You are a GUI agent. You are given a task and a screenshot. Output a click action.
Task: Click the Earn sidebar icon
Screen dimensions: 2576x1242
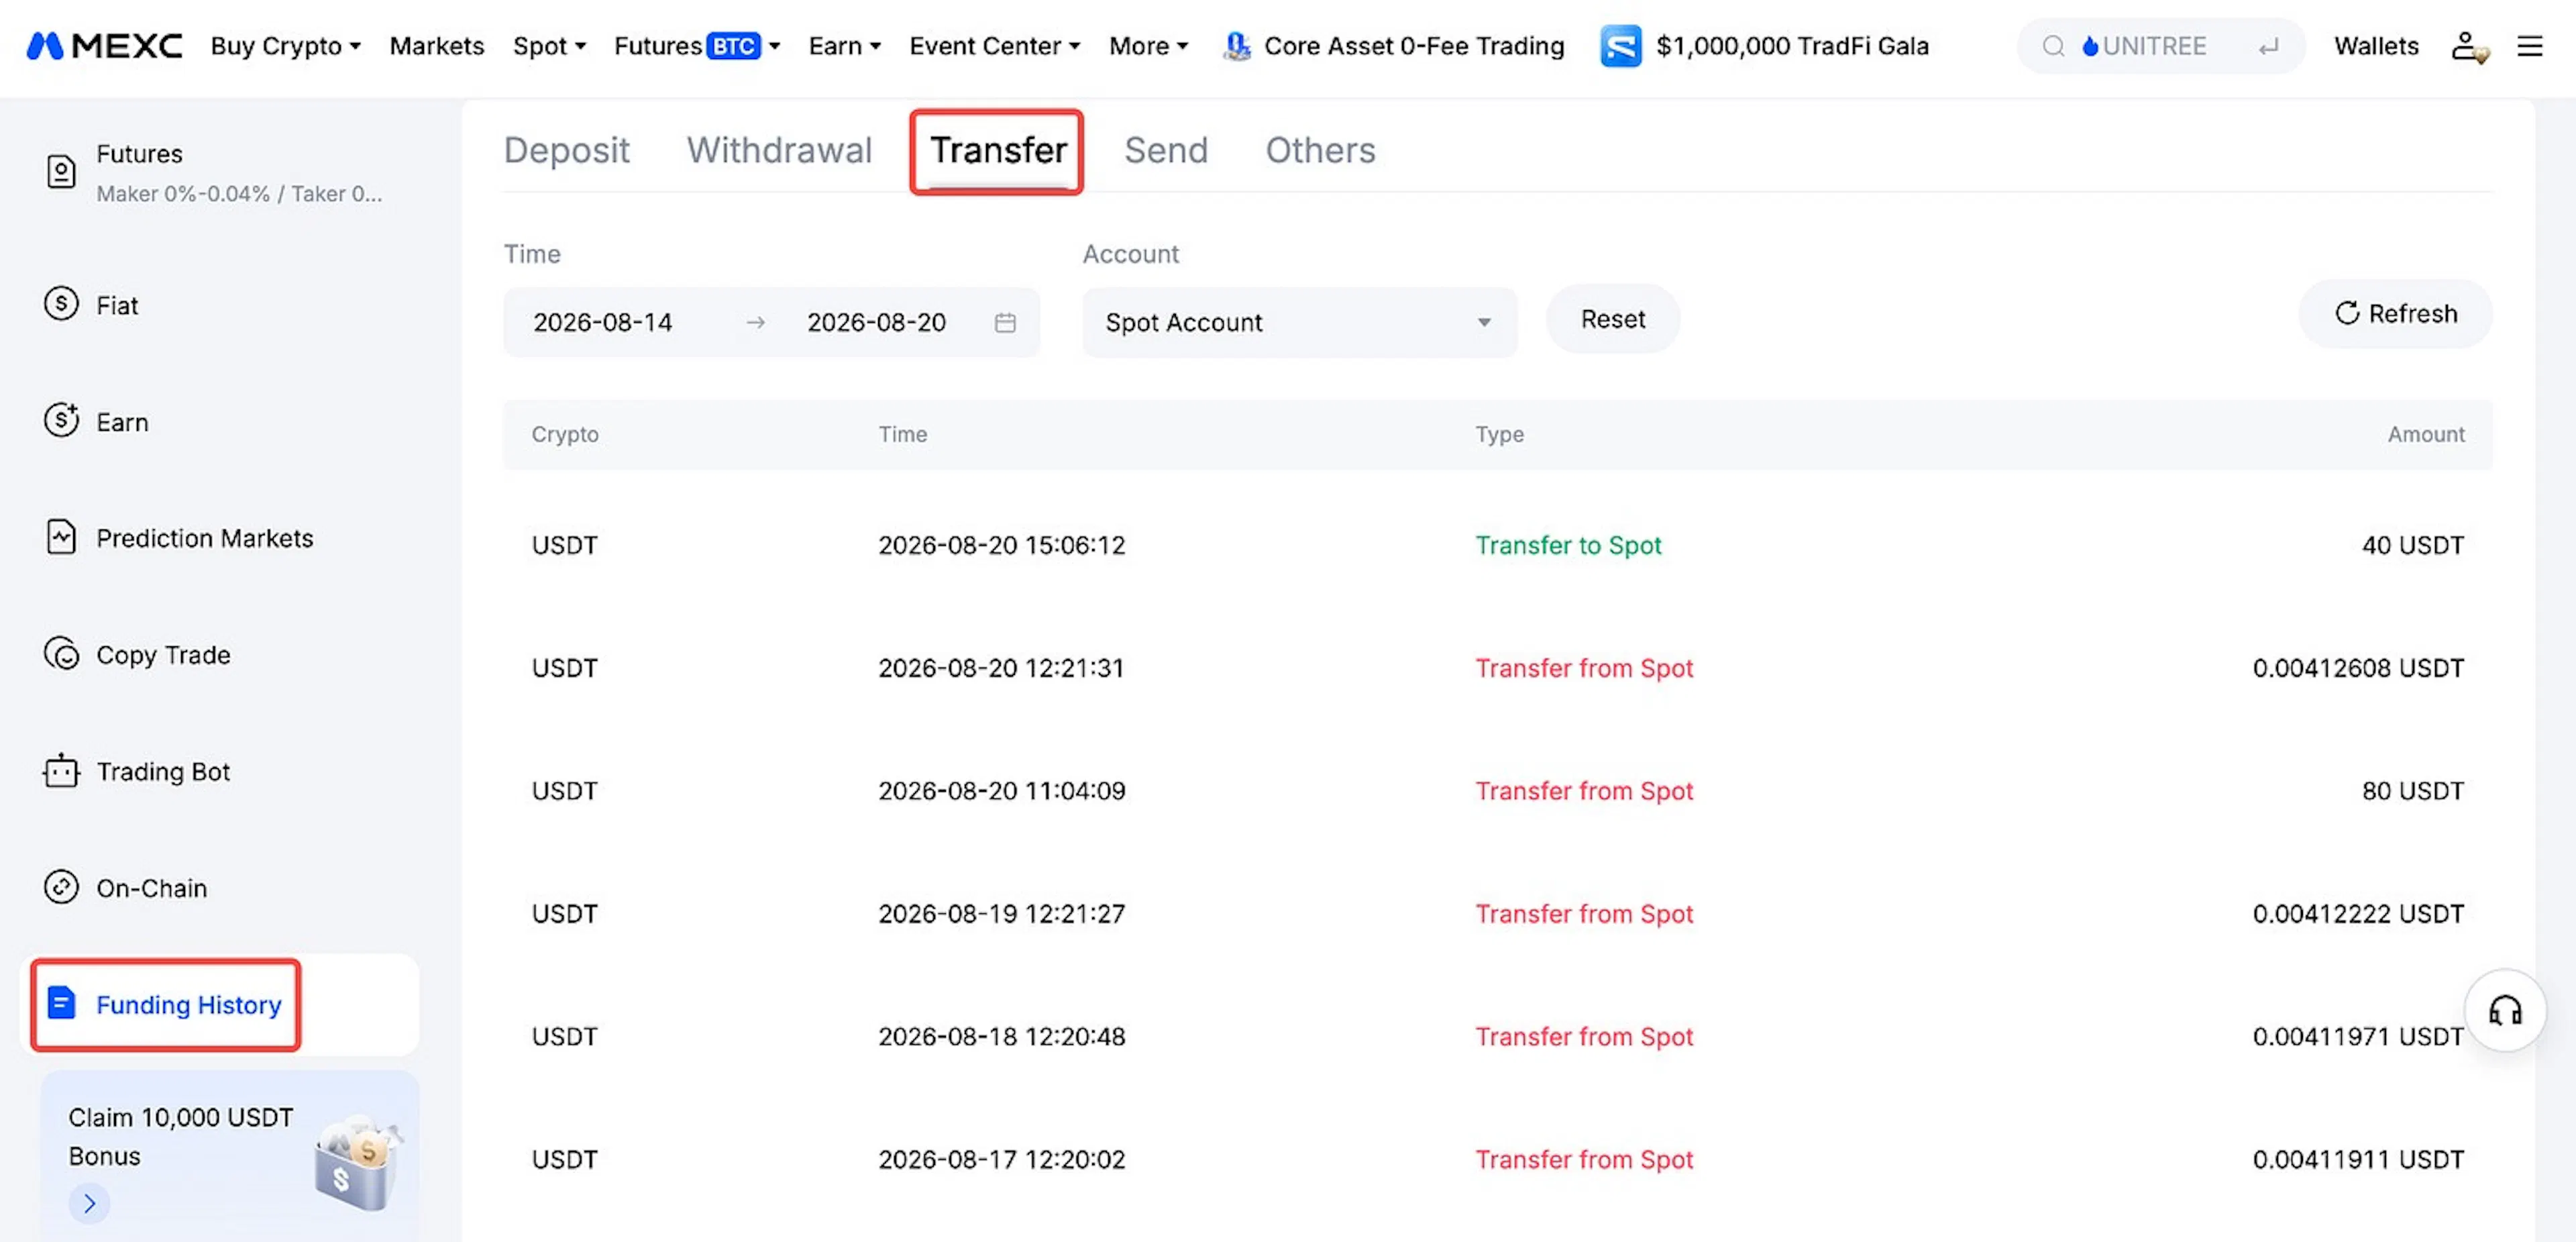click(x=61, y=420)
